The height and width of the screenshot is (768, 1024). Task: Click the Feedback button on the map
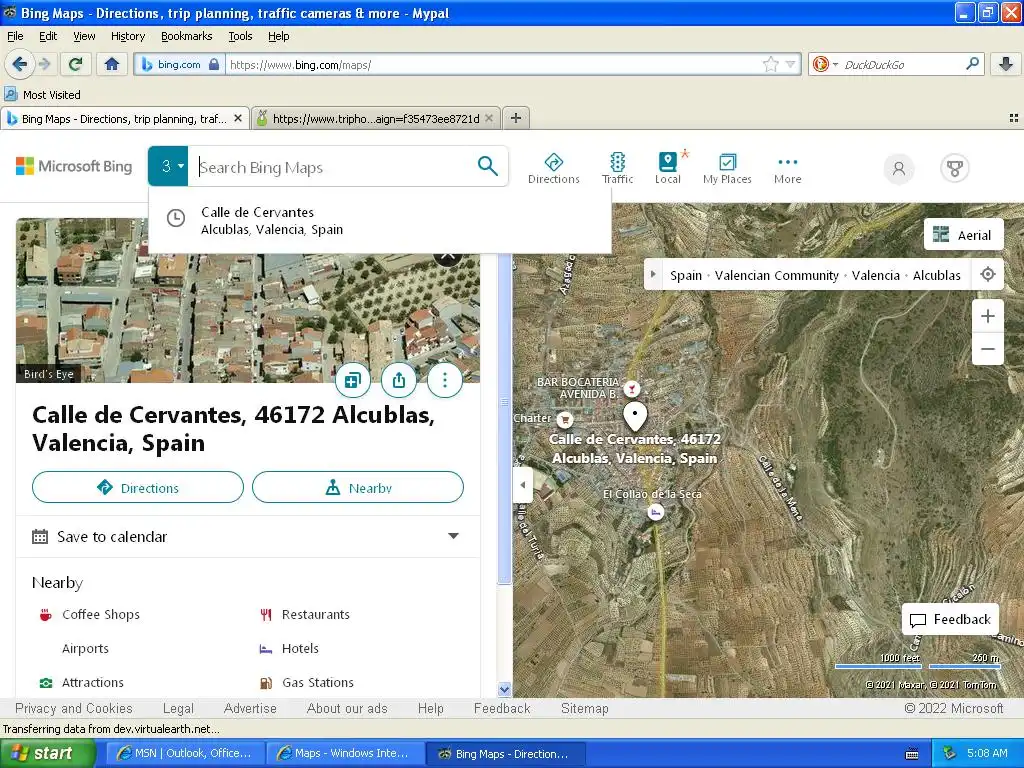[x=950, y=618]
